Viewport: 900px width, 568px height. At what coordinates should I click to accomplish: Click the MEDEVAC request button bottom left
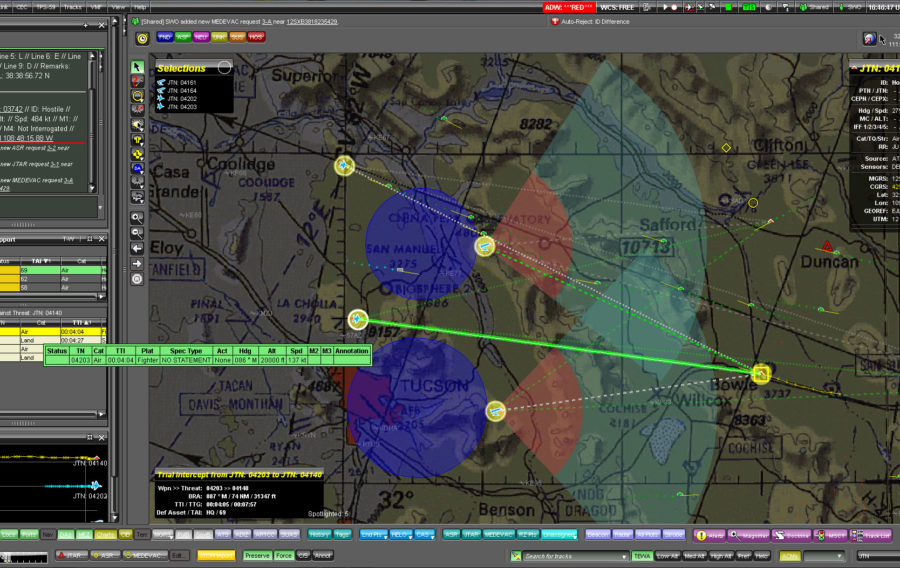[x=146, y=556]
